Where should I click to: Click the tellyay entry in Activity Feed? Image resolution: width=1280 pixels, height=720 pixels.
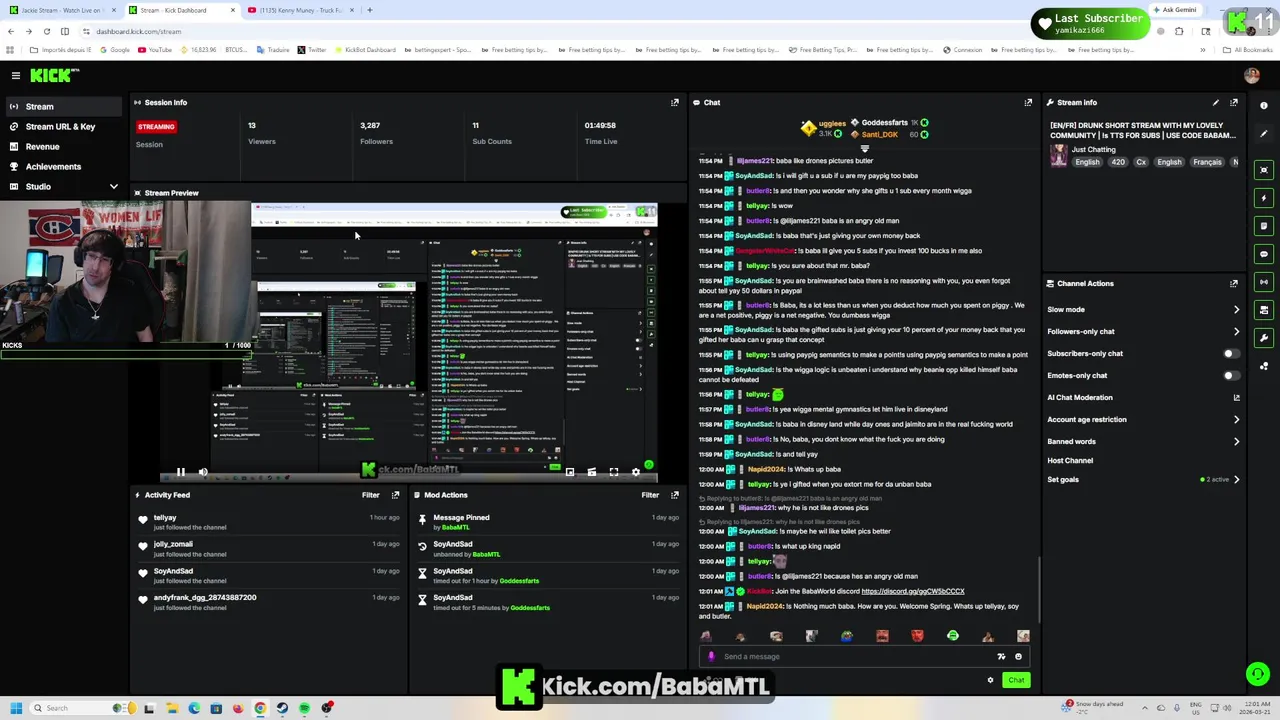click(x=270, y=522)
